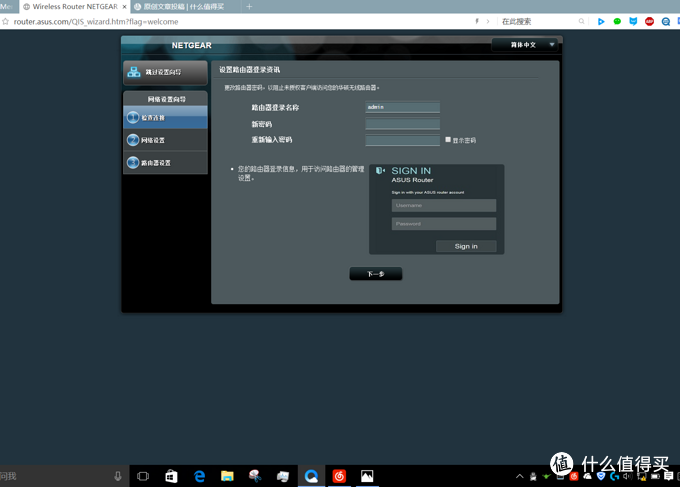Click the Next step button below the form
Screen dimensions: 680x487
pos(376,274)
